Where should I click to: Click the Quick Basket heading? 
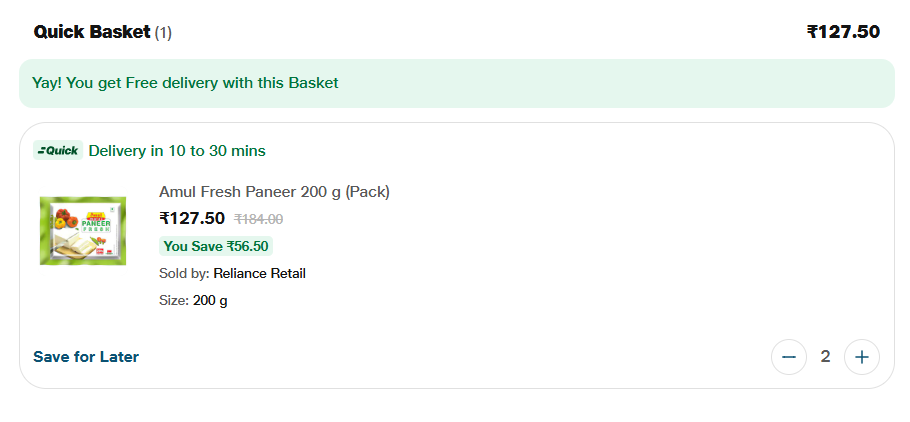(x=91, y=32)
